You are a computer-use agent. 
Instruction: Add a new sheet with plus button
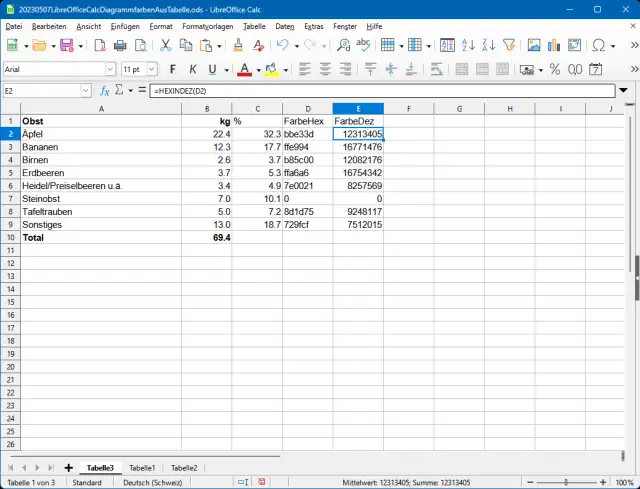[68, 468]
